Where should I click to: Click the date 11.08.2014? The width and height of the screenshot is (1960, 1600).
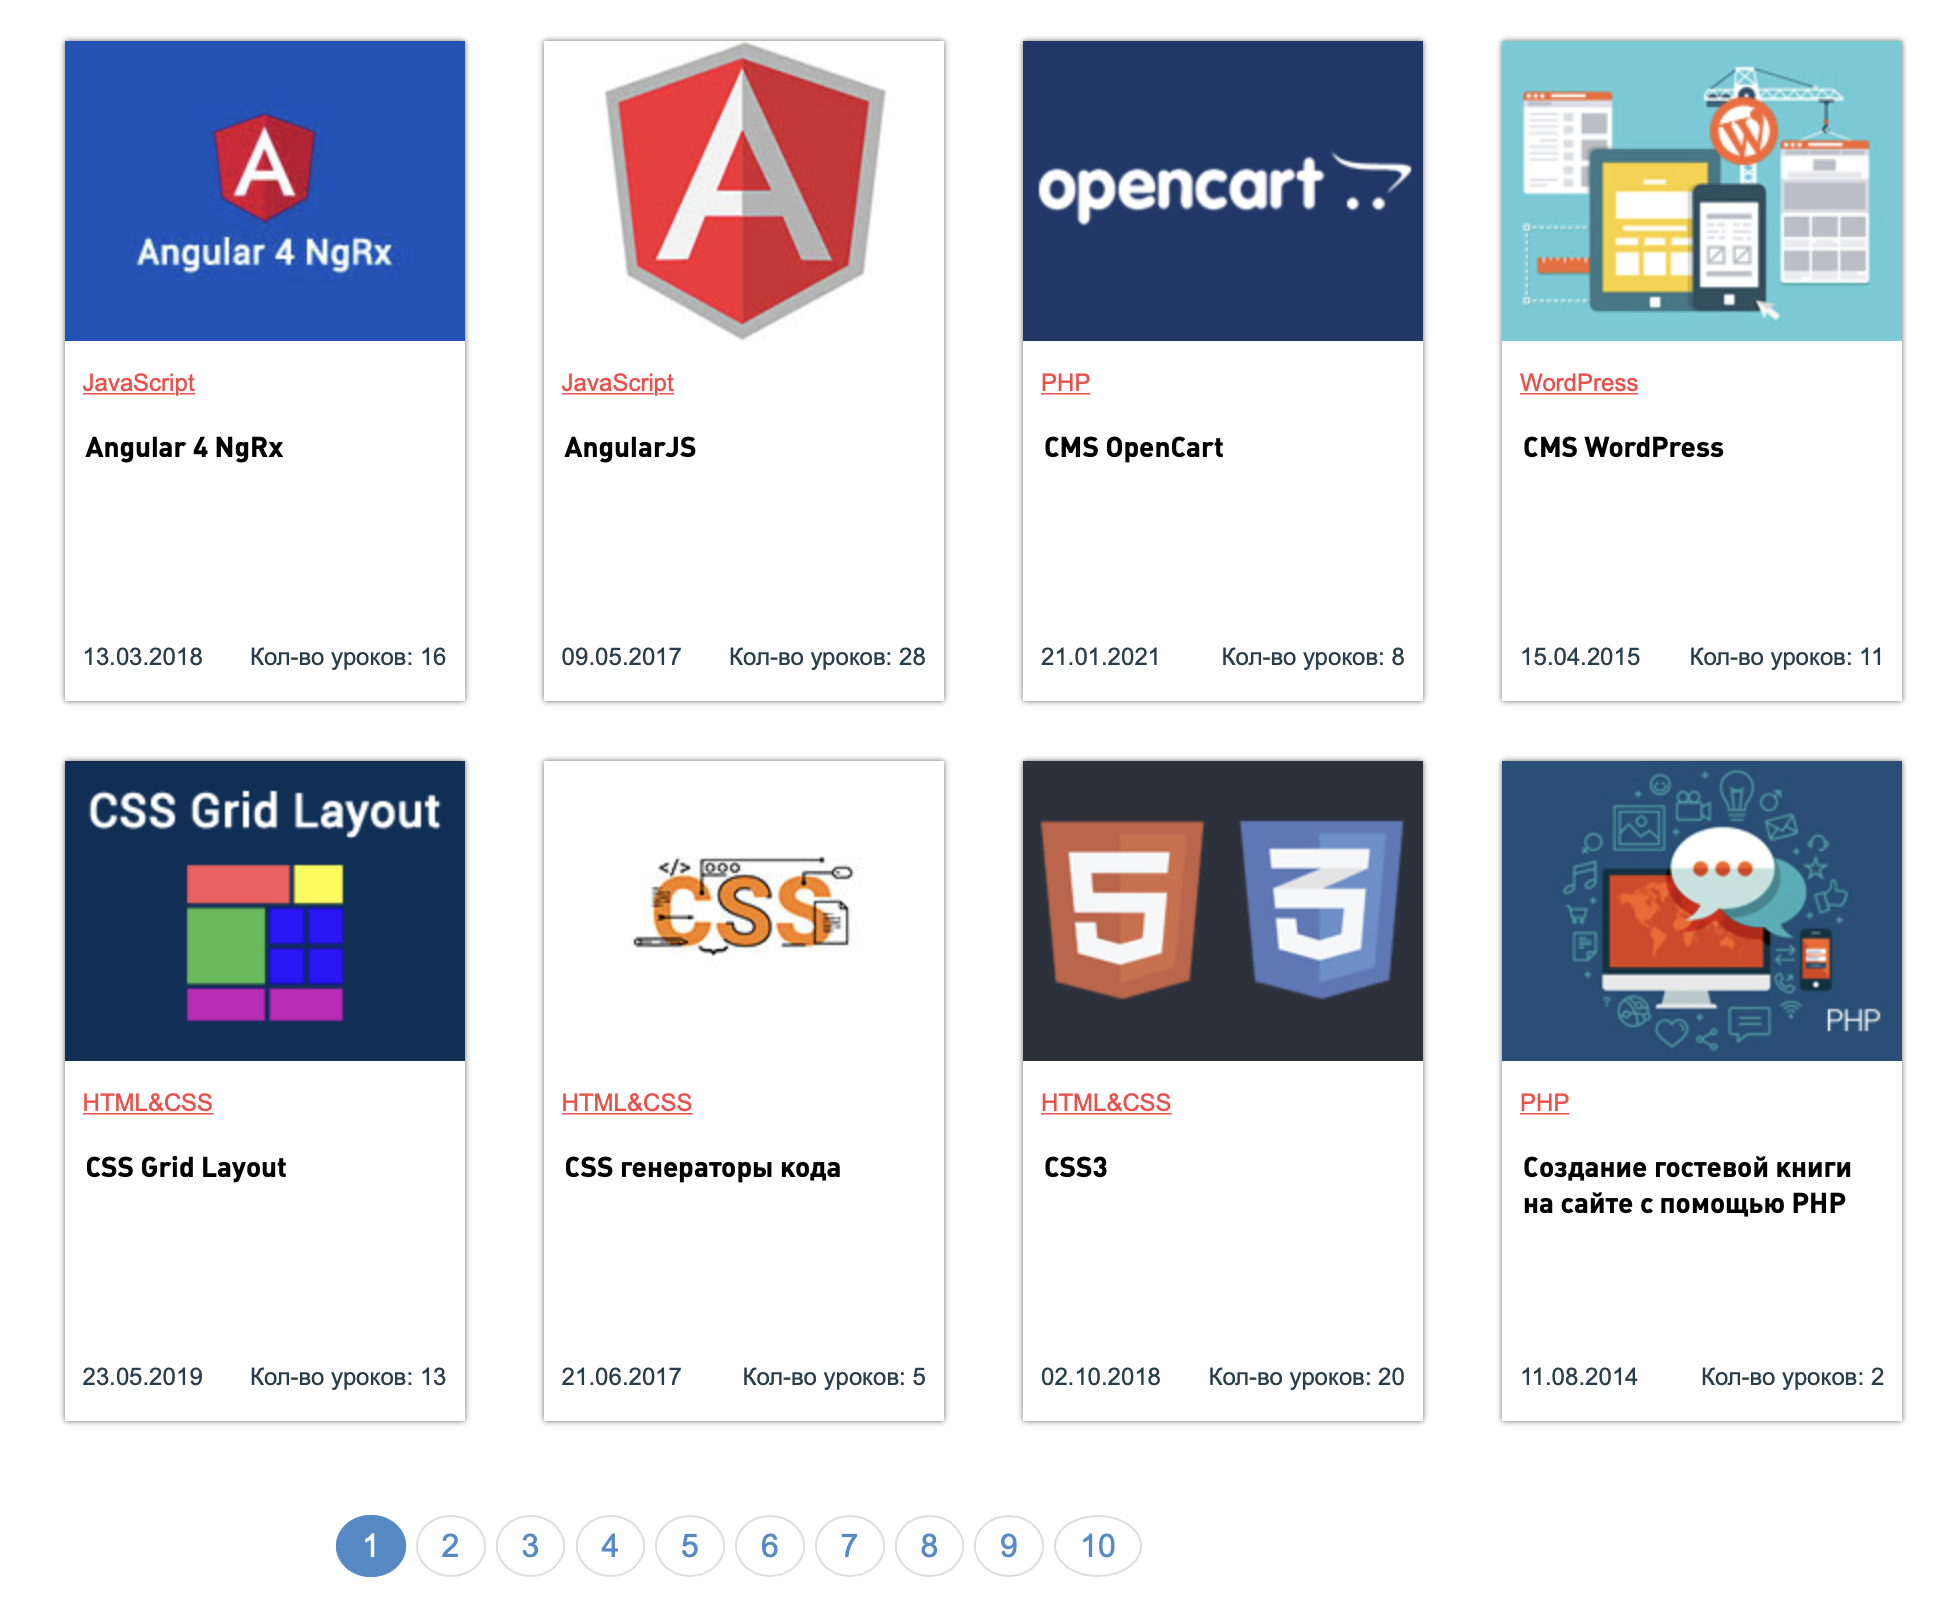1580,1377
